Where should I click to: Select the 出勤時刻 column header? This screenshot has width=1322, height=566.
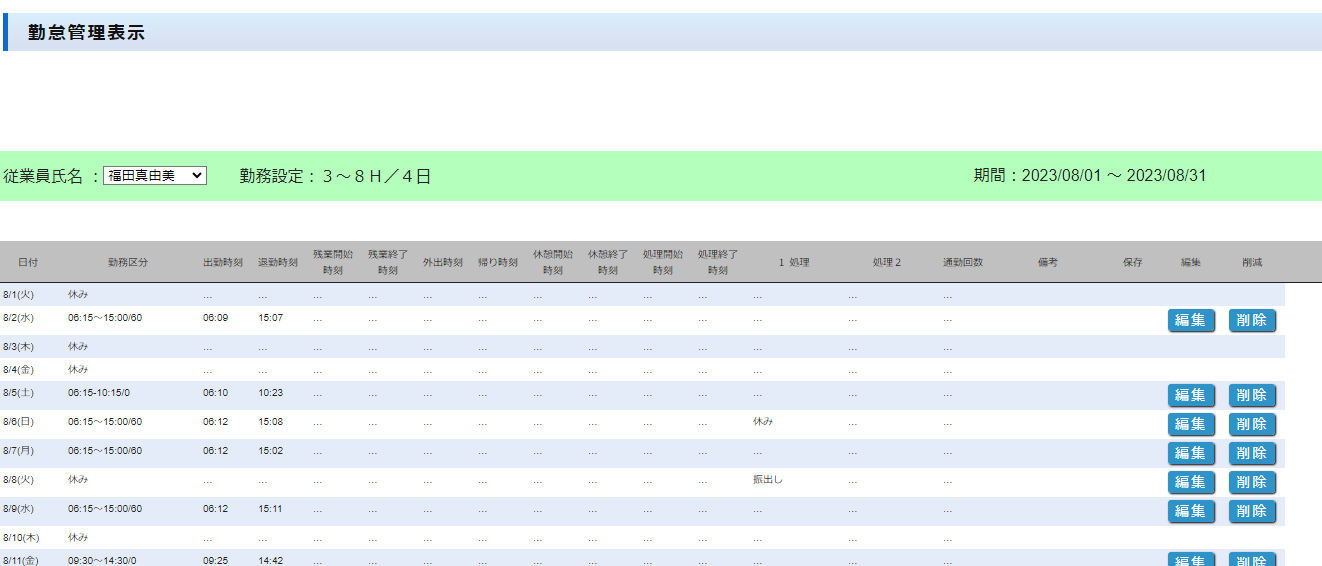coord(223,262)
